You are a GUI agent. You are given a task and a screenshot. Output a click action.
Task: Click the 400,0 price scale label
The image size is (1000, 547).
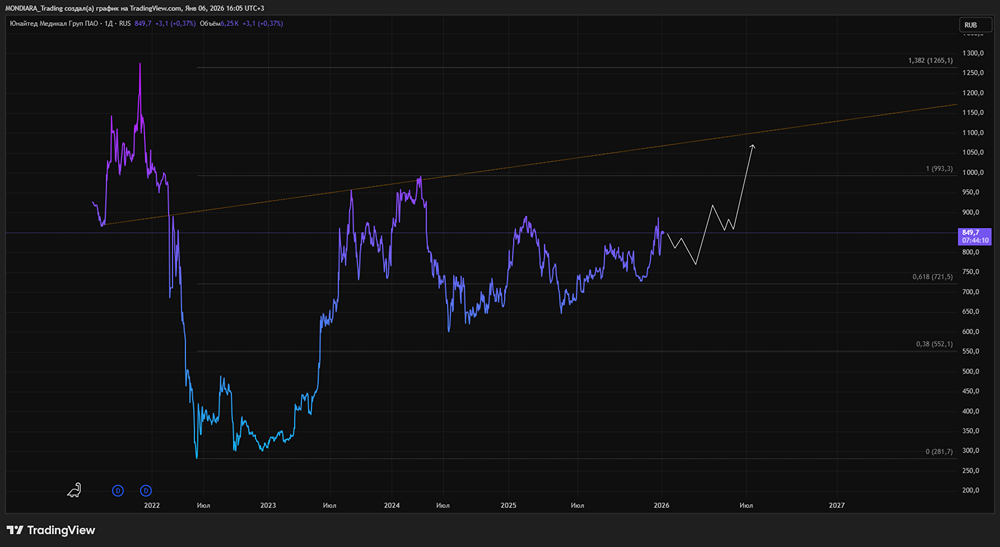973,411
